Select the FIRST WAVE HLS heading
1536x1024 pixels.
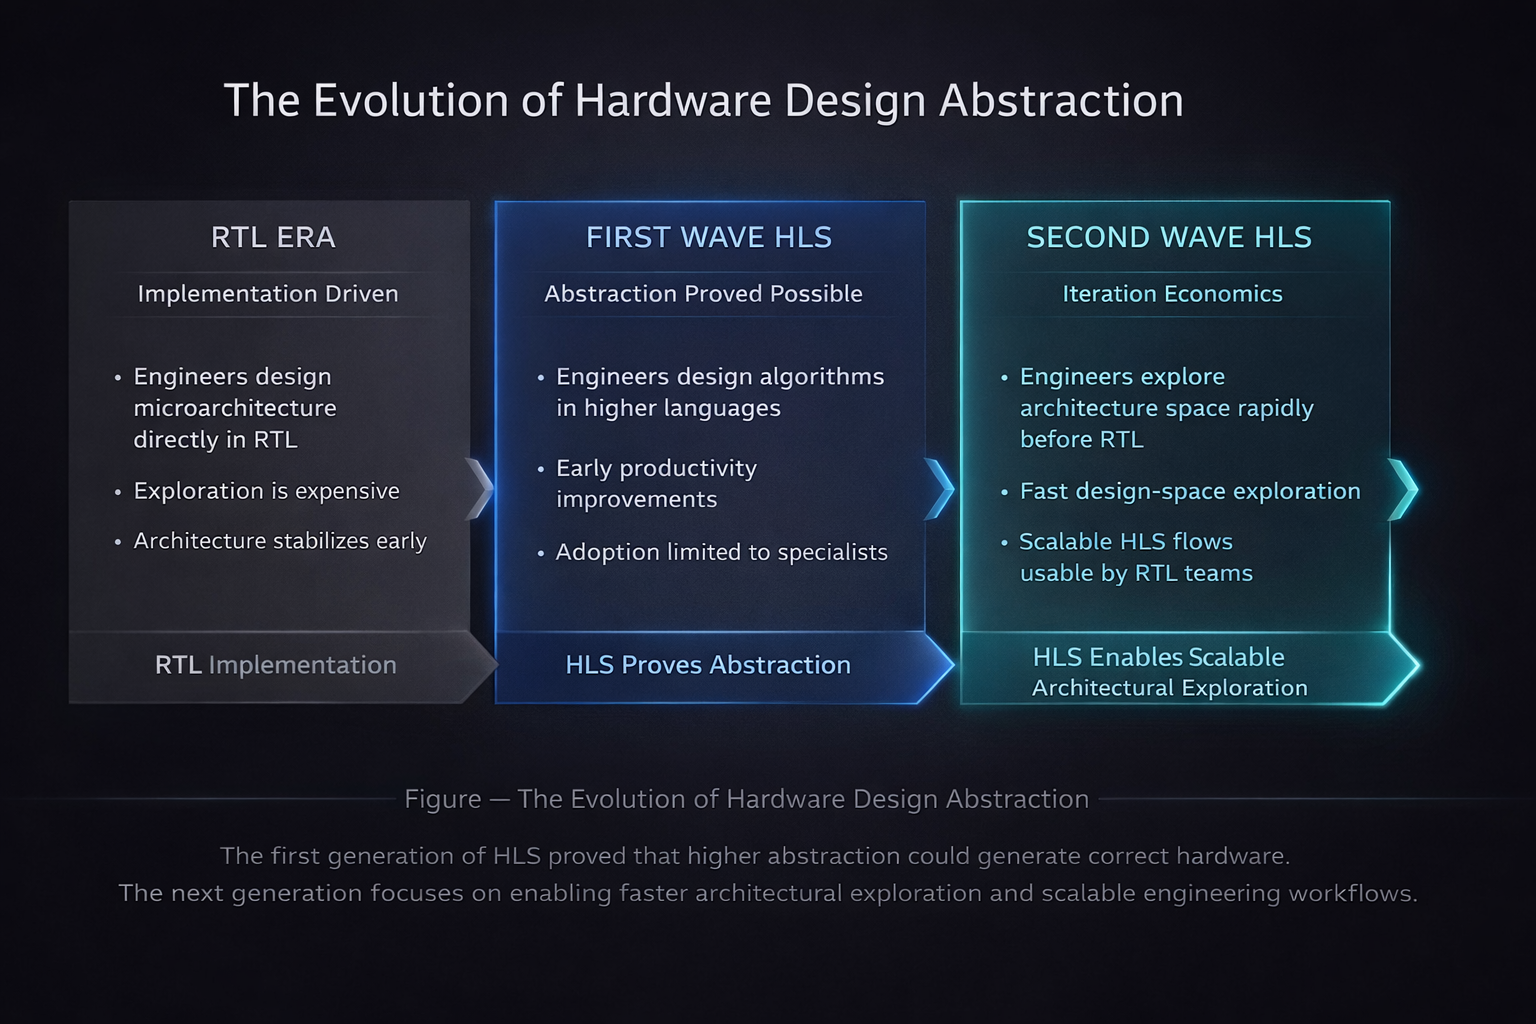click(x=709, y=237)
